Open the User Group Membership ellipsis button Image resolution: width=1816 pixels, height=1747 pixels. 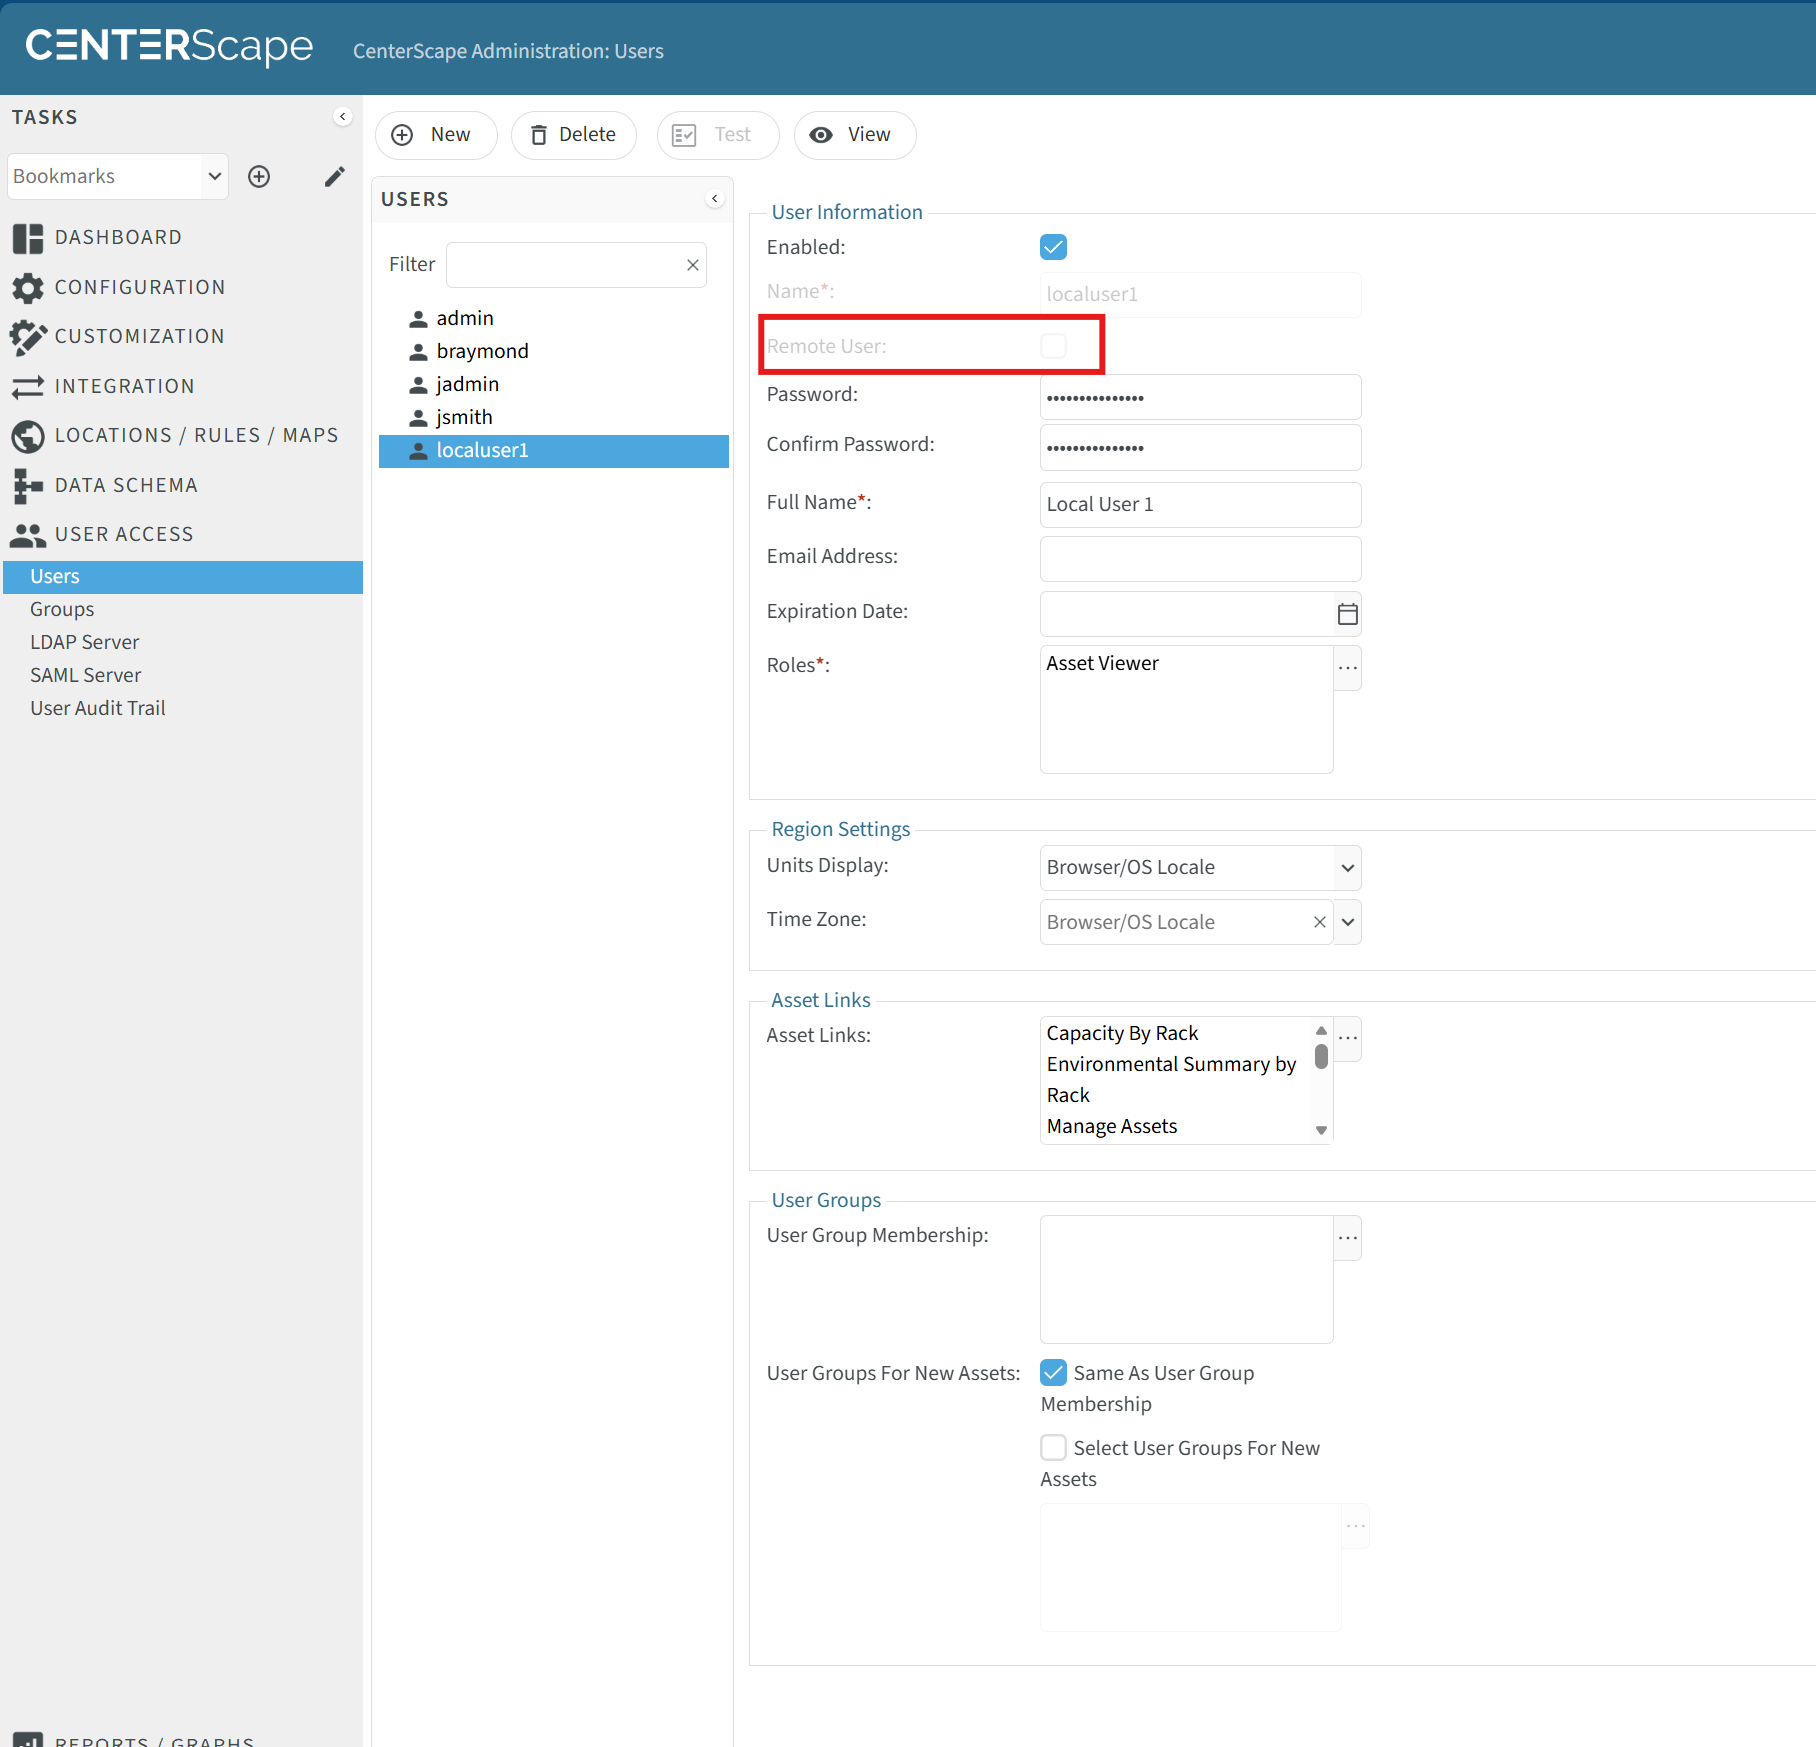coord(1347,1238)
